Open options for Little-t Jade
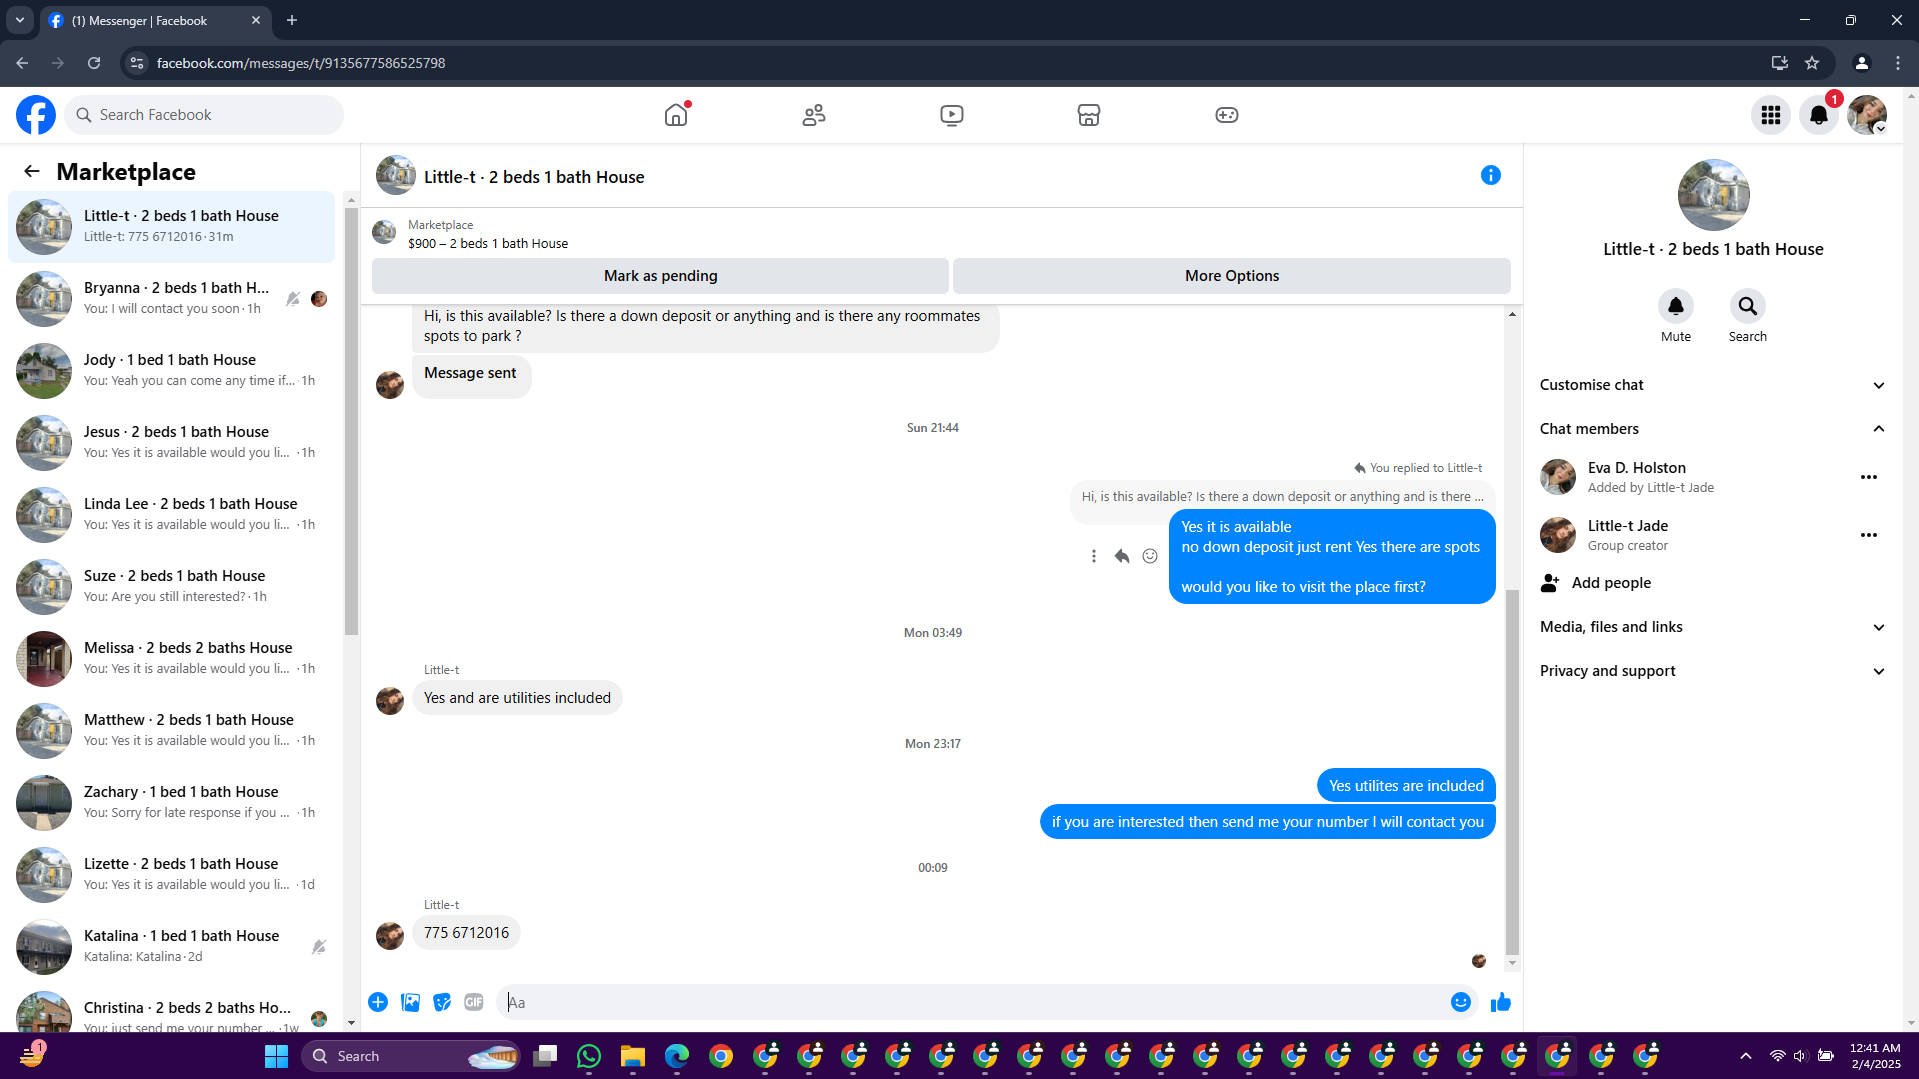The height and width of the screenshot is (1079, 1919). click(1869, 535)
